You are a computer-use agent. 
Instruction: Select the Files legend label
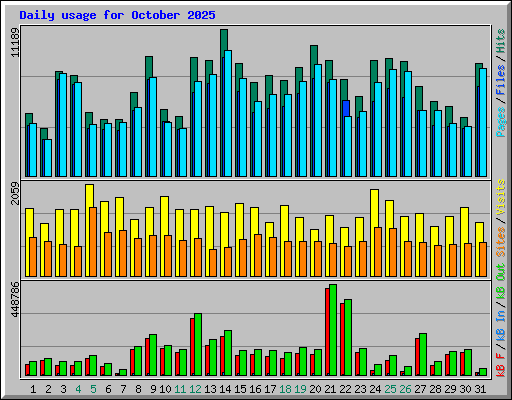(501, 80)
